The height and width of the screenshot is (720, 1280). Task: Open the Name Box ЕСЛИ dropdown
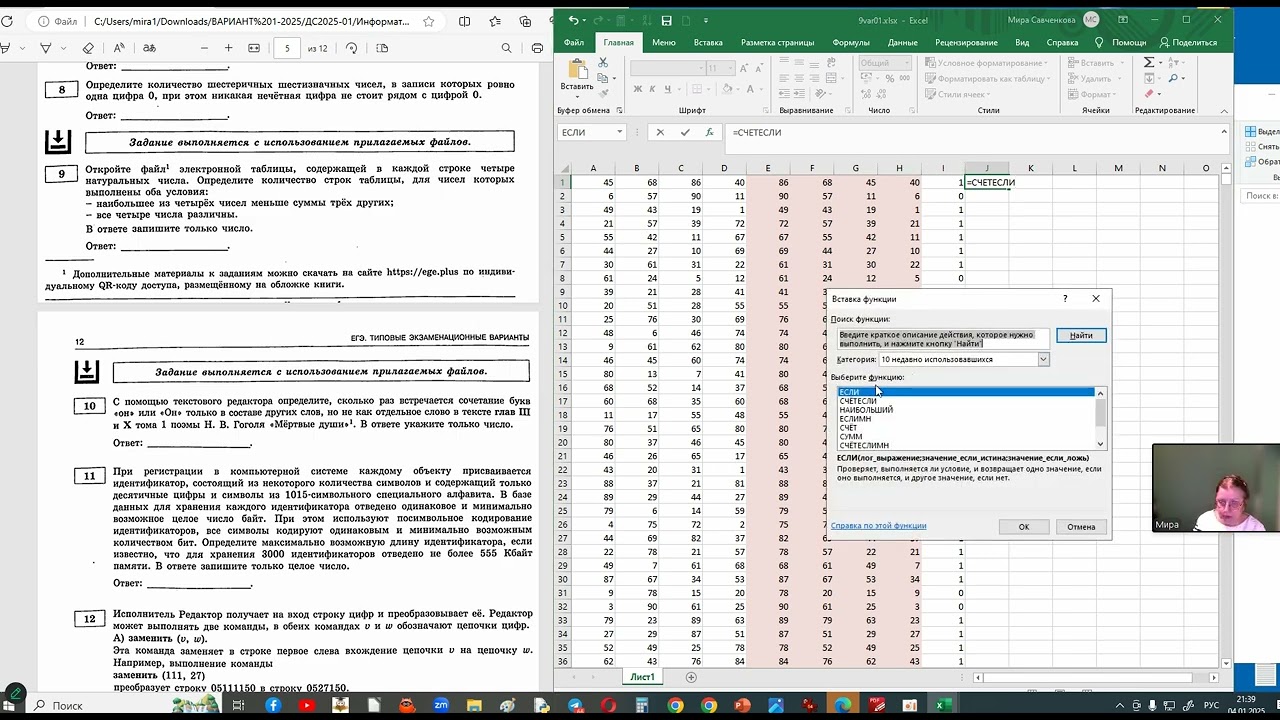tap(620, 132)
